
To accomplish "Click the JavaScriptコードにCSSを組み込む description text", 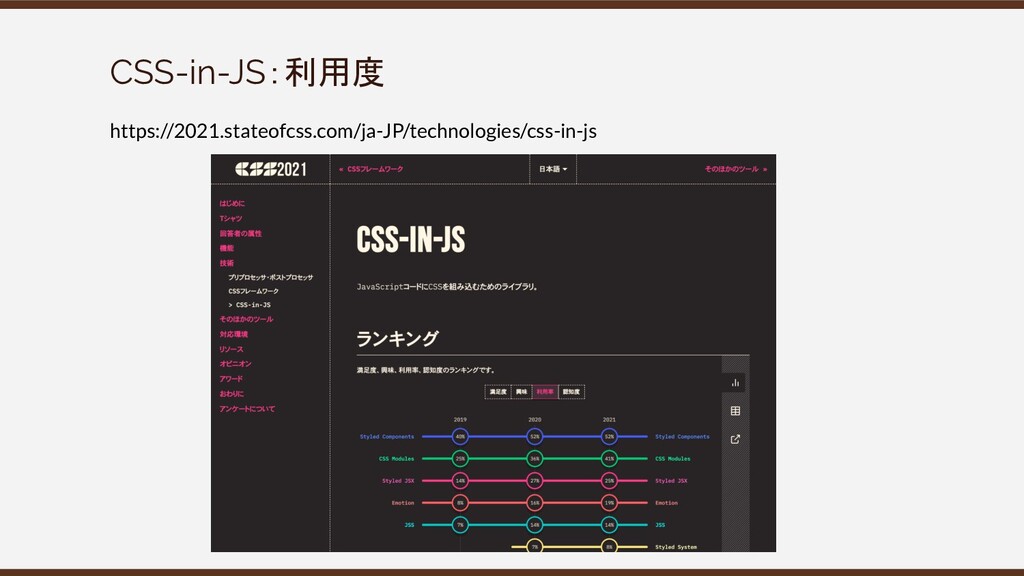I will [447, 287].
